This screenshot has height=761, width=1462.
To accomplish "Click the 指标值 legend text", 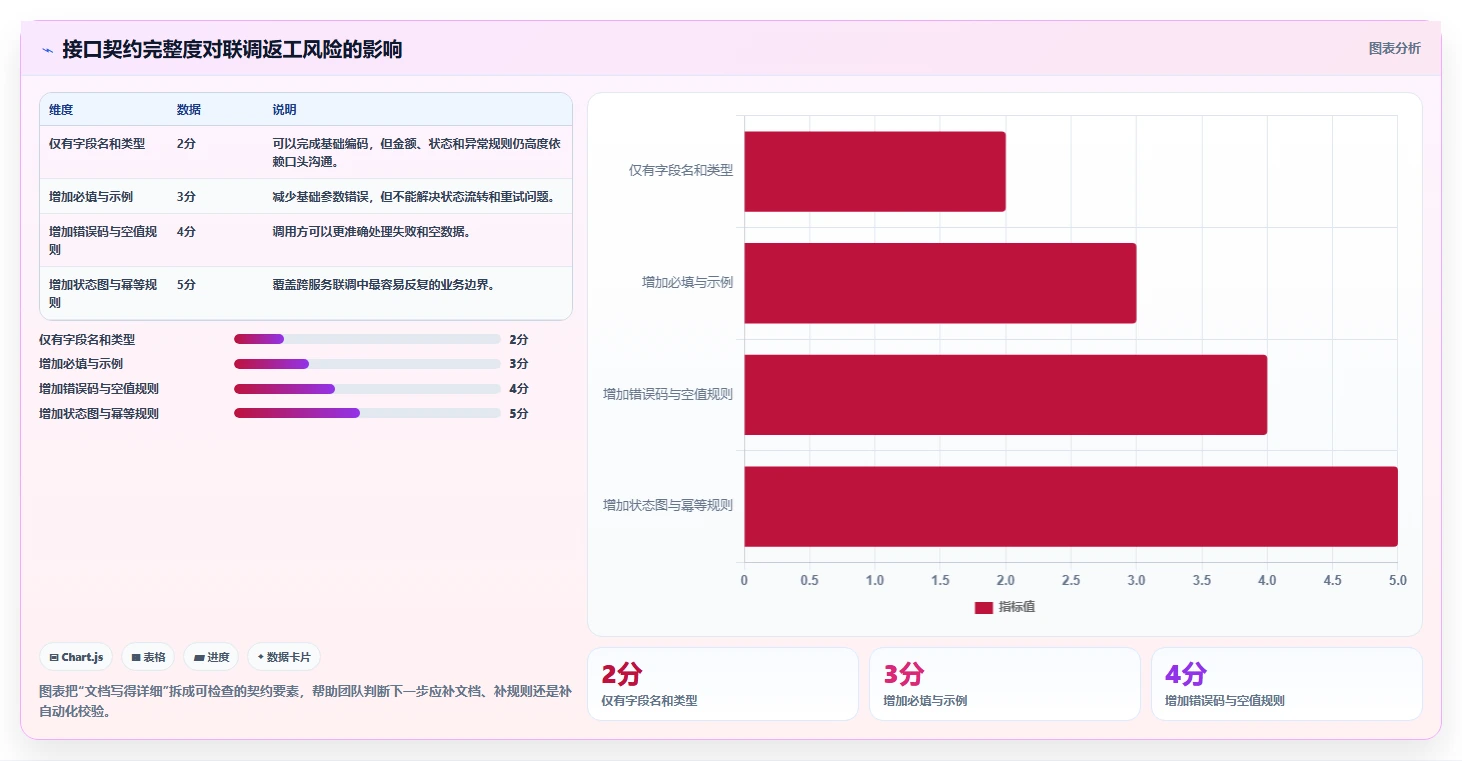I will (1017, 607).
